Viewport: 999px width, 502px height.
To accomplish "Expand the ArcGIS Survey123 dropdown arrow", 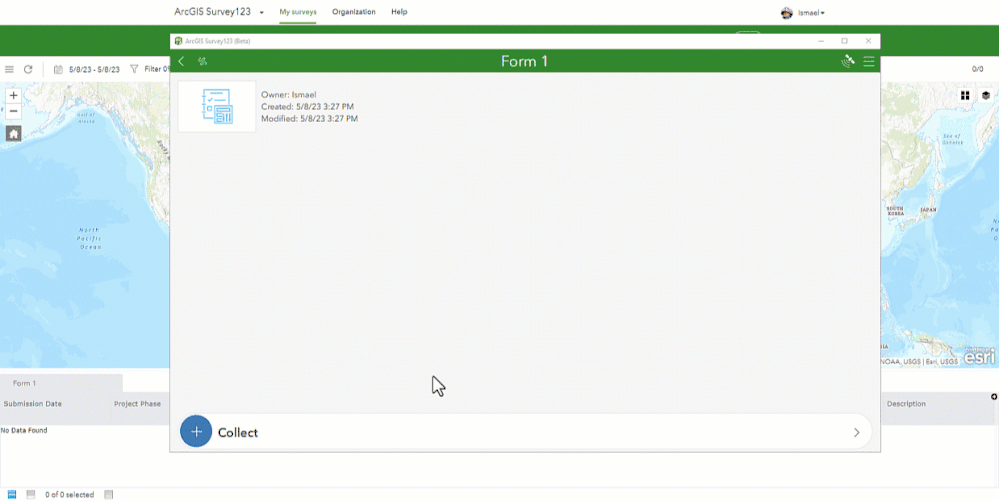I will [x=262, y=13].
